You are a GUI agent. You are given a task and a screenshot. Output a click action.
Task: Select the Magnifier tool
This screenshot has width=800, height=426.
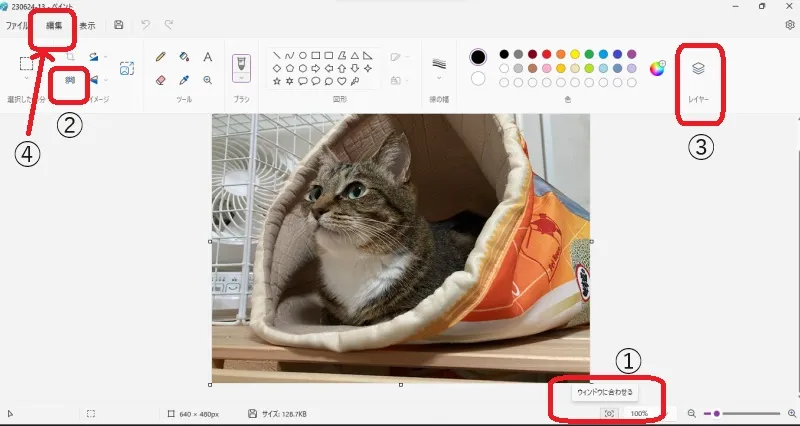point(208,80)
